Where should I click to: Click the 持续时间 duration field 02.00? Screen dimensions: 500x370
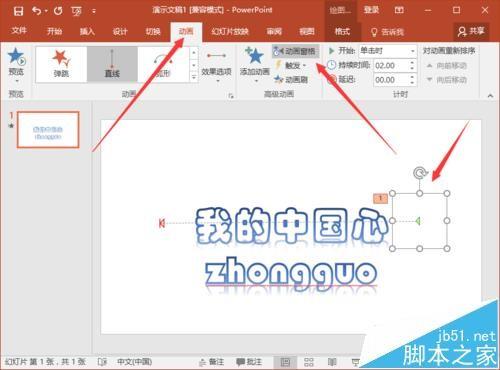[390, 65]
